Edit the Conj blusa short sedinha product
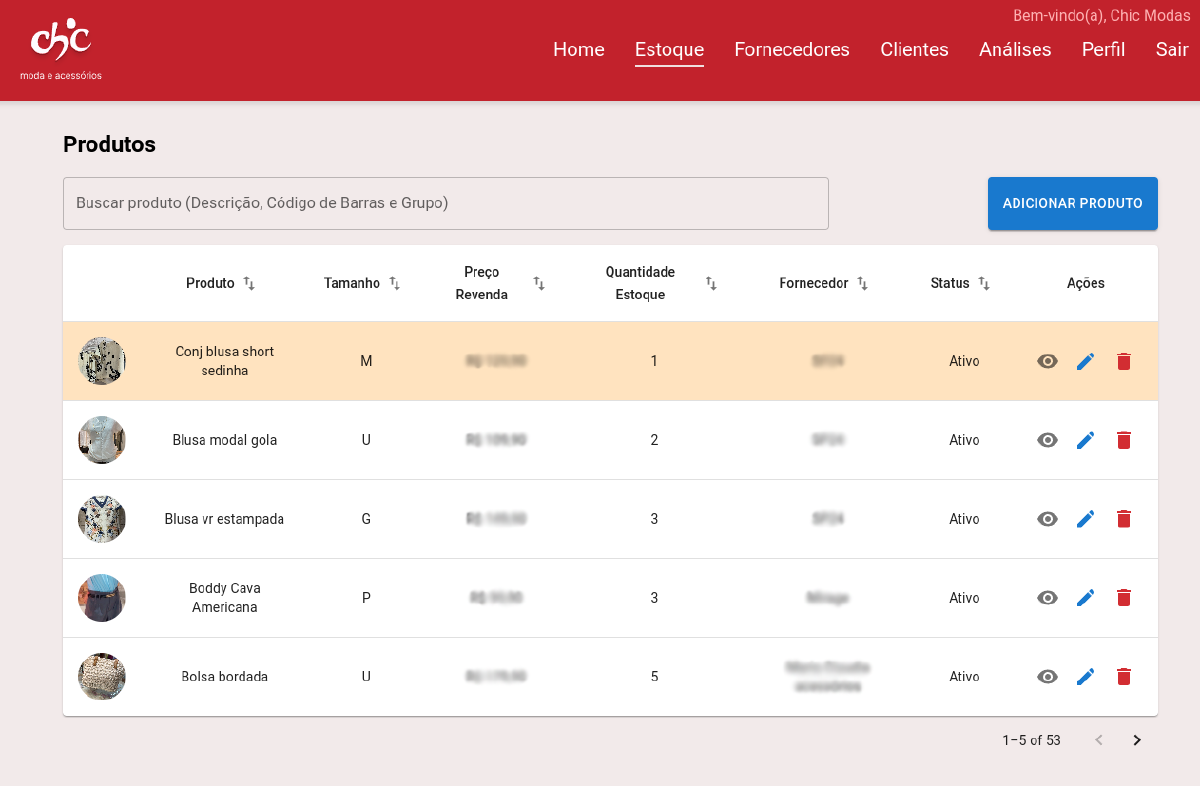1200x786 pixels. coord(1085,361)
